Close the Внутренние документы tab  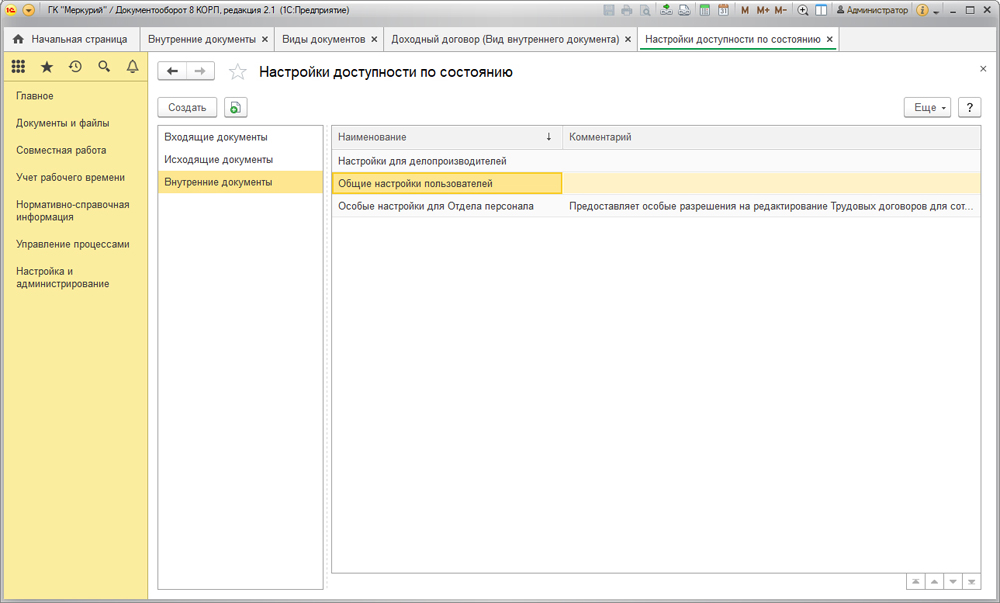[265, 39]
